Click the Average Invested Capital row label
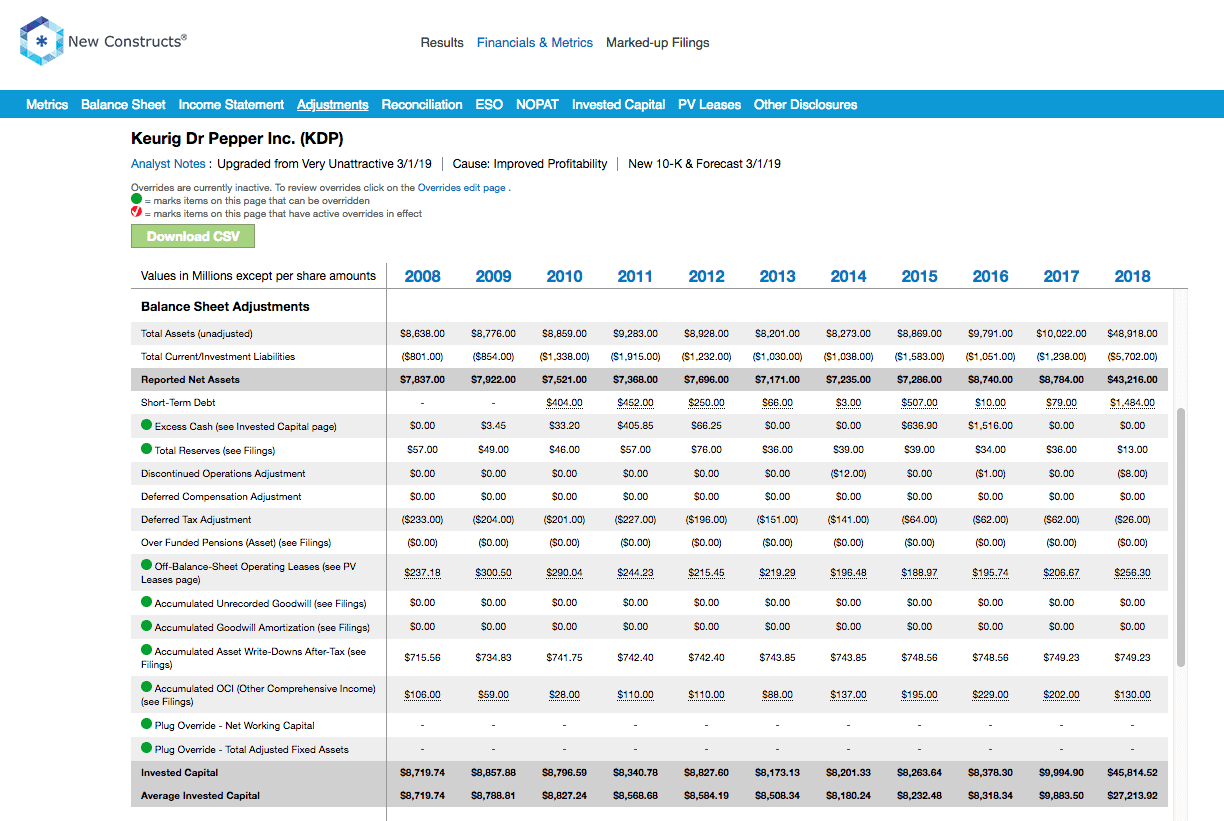Image resolution: width=1224 pixels, height=821 pixels. pos(200,796)
